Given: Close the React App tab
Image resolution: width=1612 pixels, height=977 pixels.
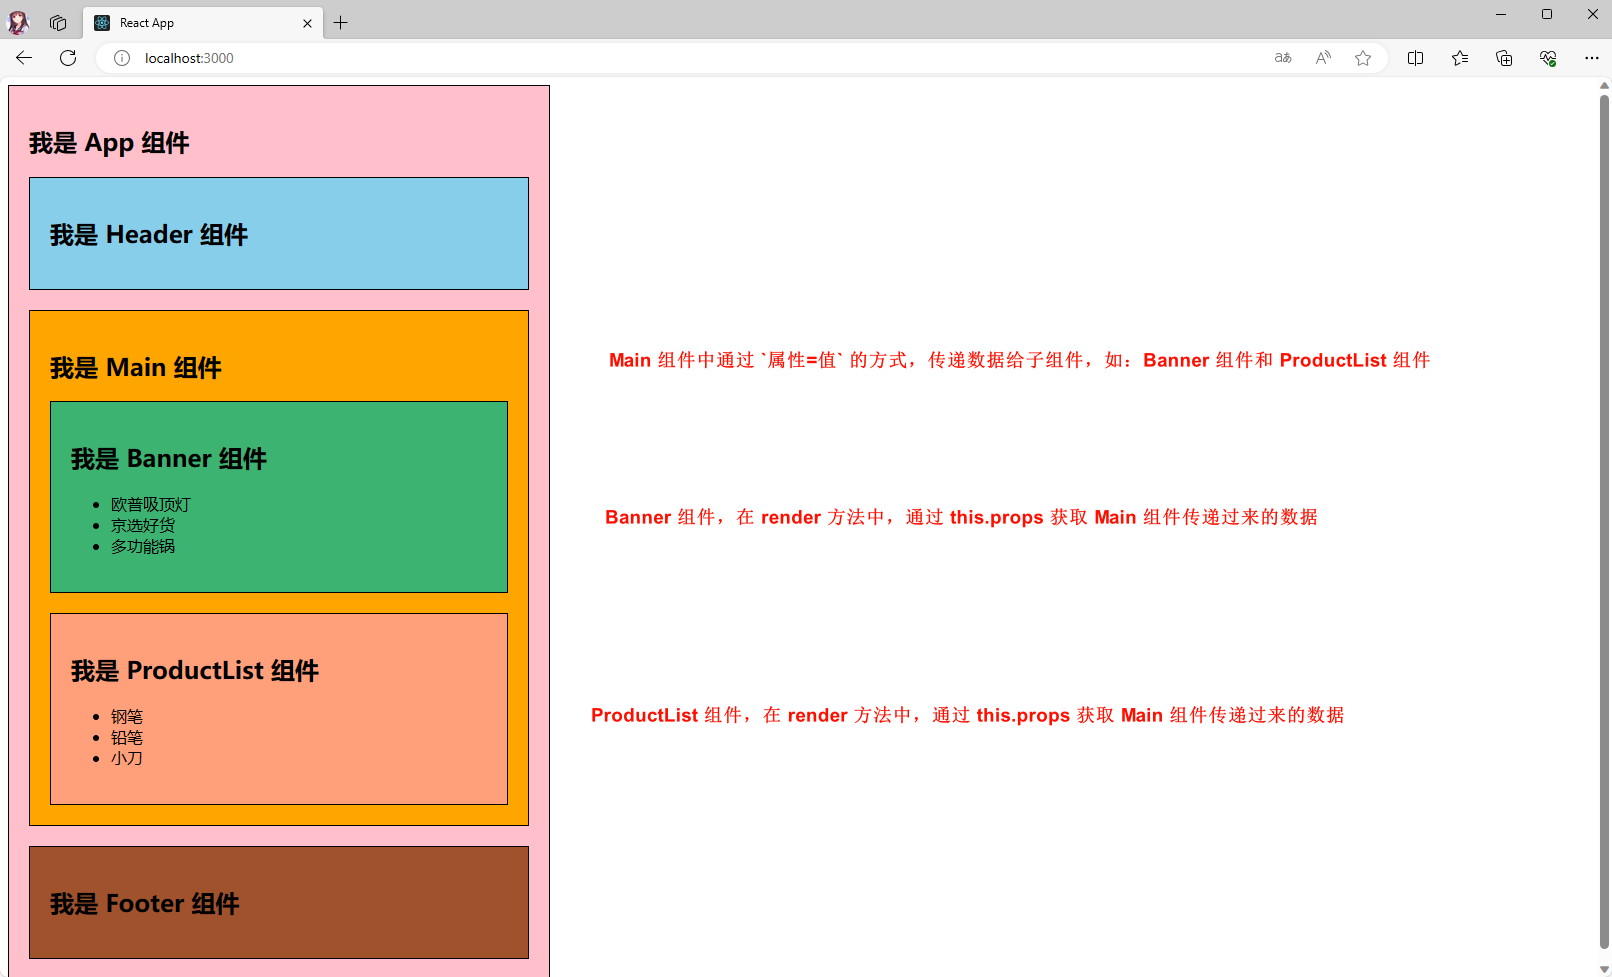Looking at the screenshot, I should [x=307, y=23].
